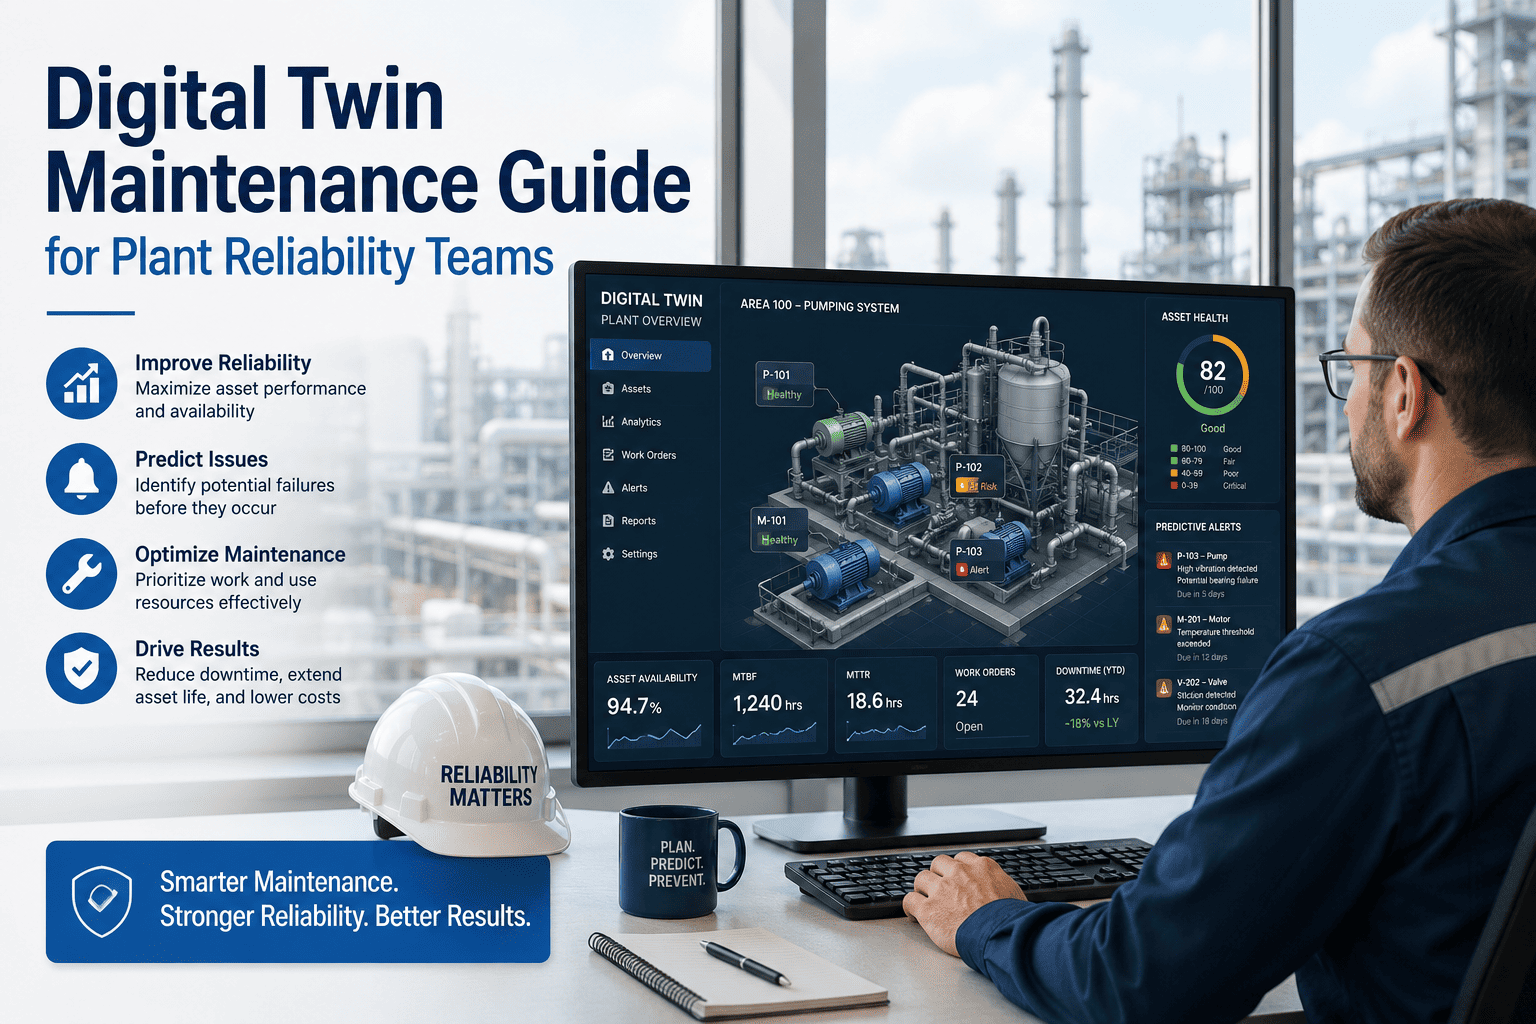The width and height of the screenshot is (1536, 1024).
Task: Click the red 0-39 Critical legend swatch
Action: (1174, 485)
